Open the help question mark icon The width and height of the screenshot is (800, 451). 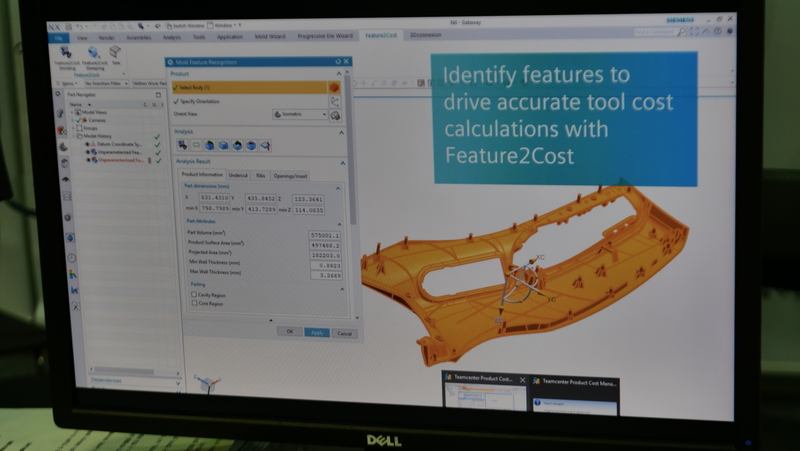pyautogui.click(x=718, y=31)
